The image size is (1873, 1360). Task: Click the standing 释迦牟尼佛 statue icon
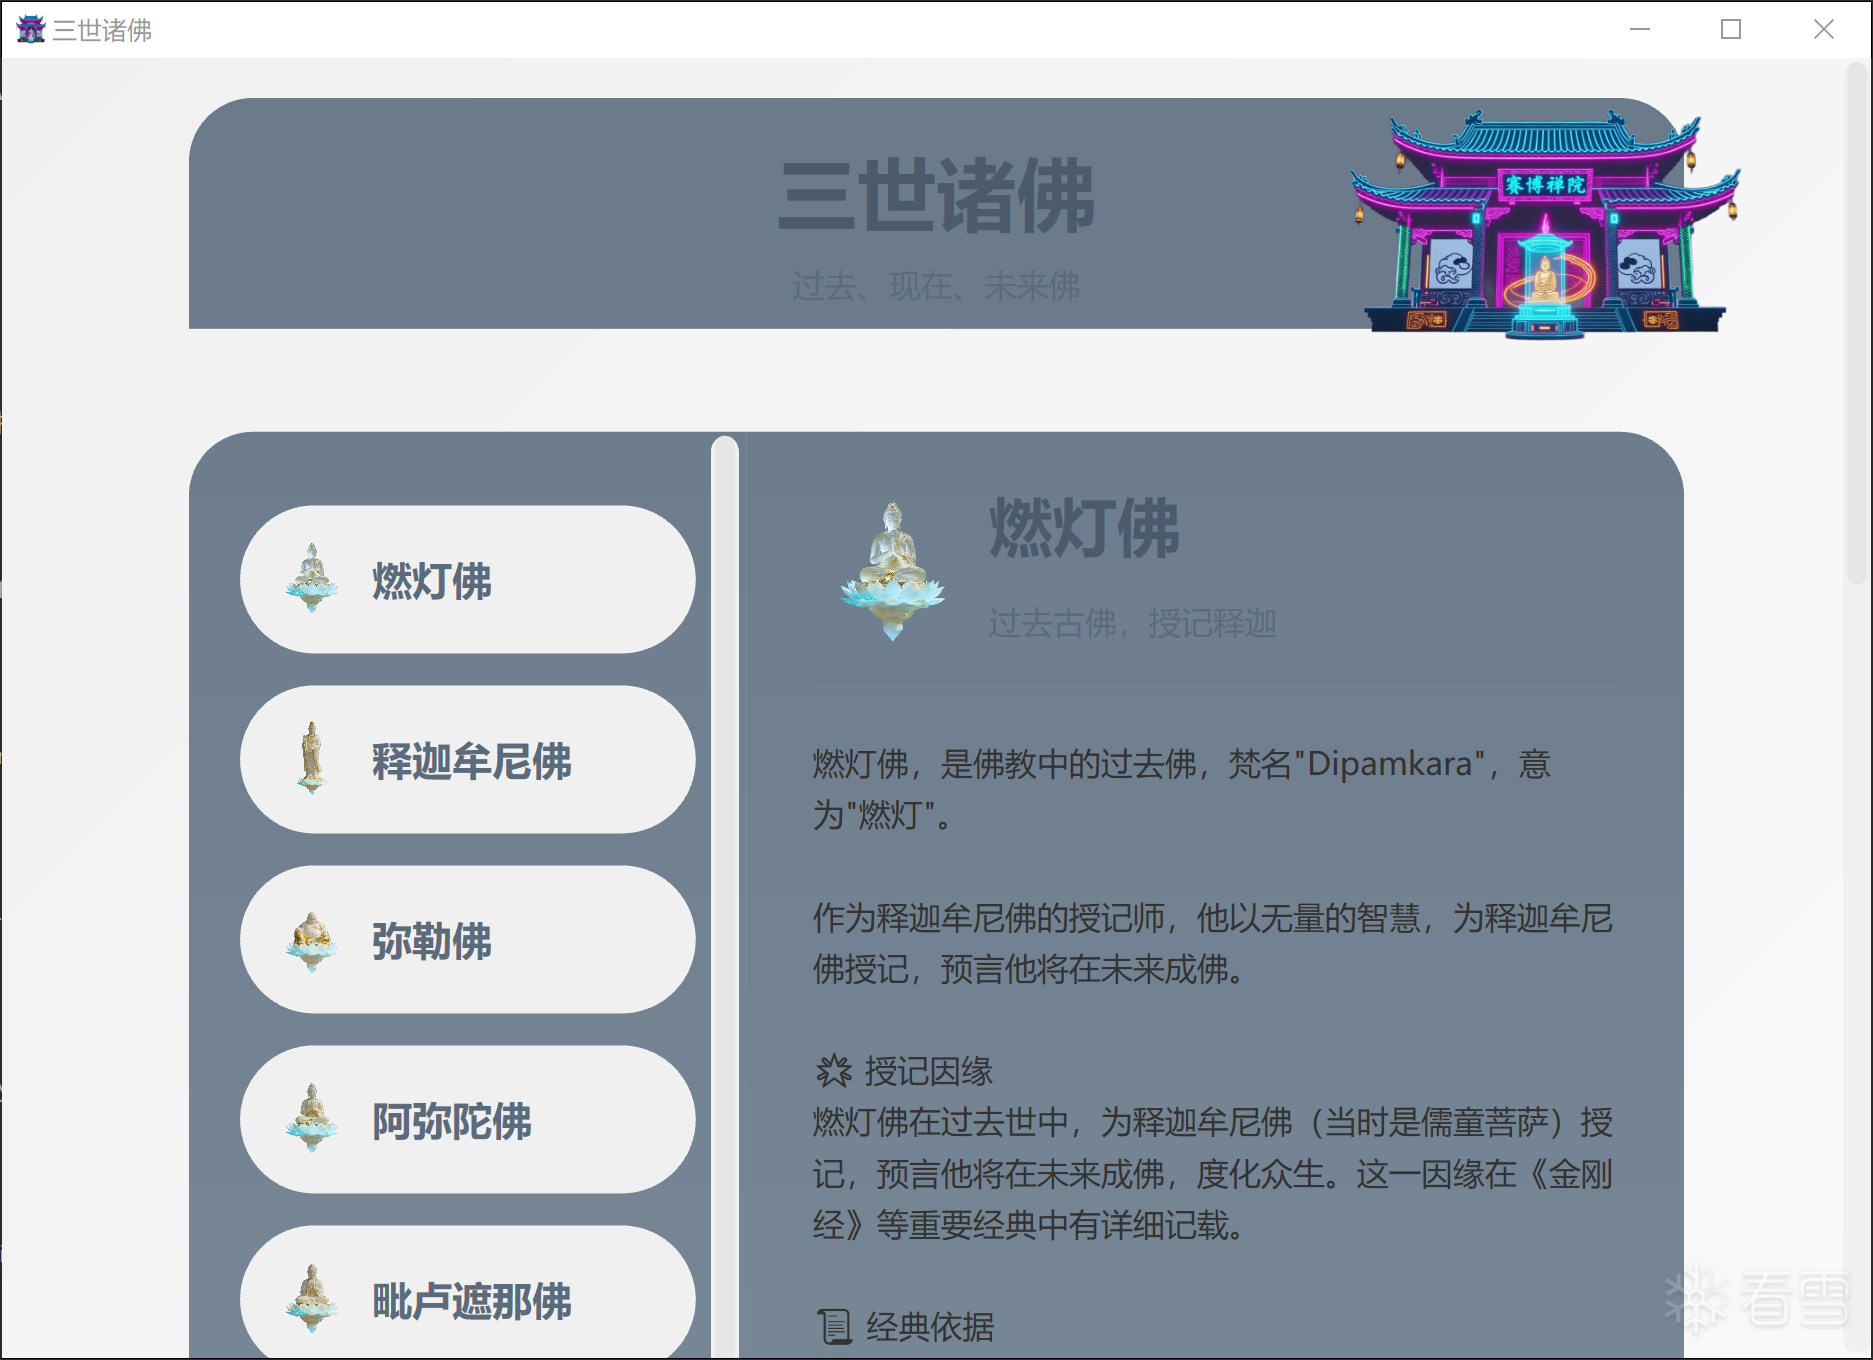pos(312,758)
